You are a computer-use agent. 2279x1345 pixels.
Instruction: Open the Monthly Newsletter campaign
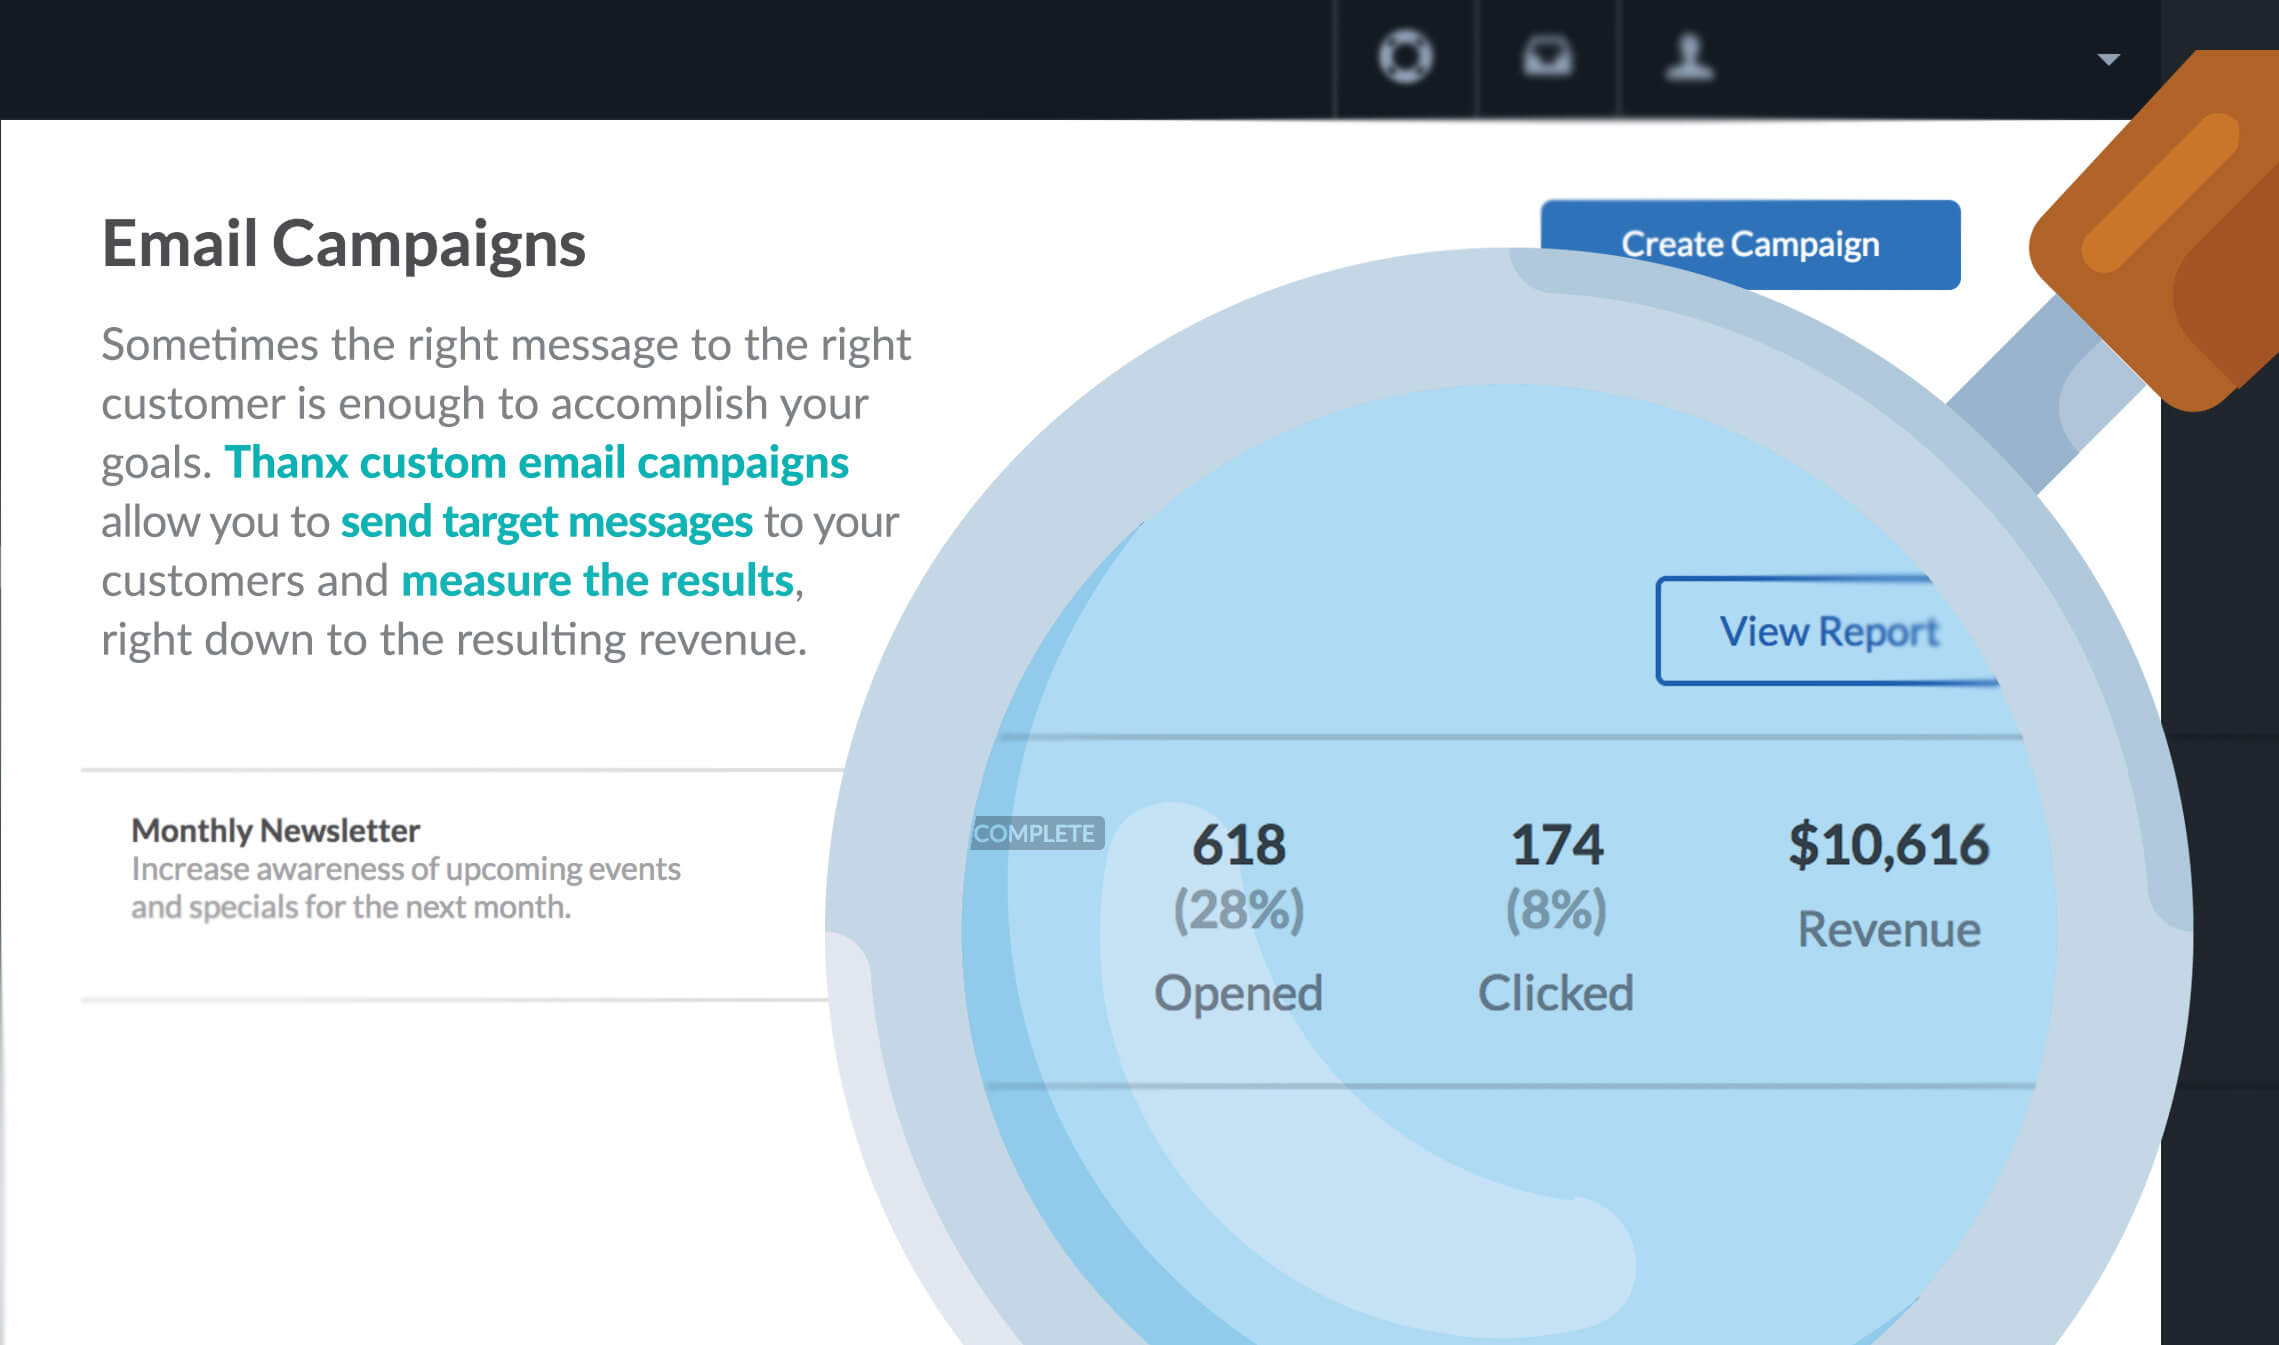(x=275, y=831)
